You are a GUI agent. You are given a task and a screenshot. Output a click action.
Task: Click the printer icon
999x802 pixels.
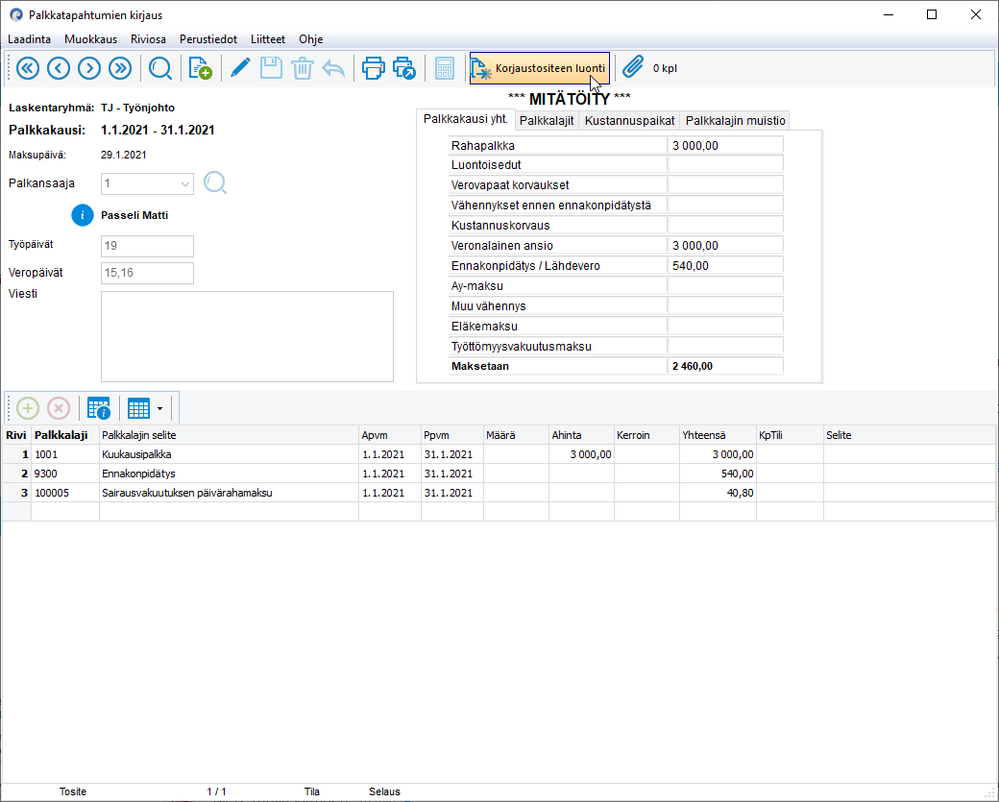[373, 68]
